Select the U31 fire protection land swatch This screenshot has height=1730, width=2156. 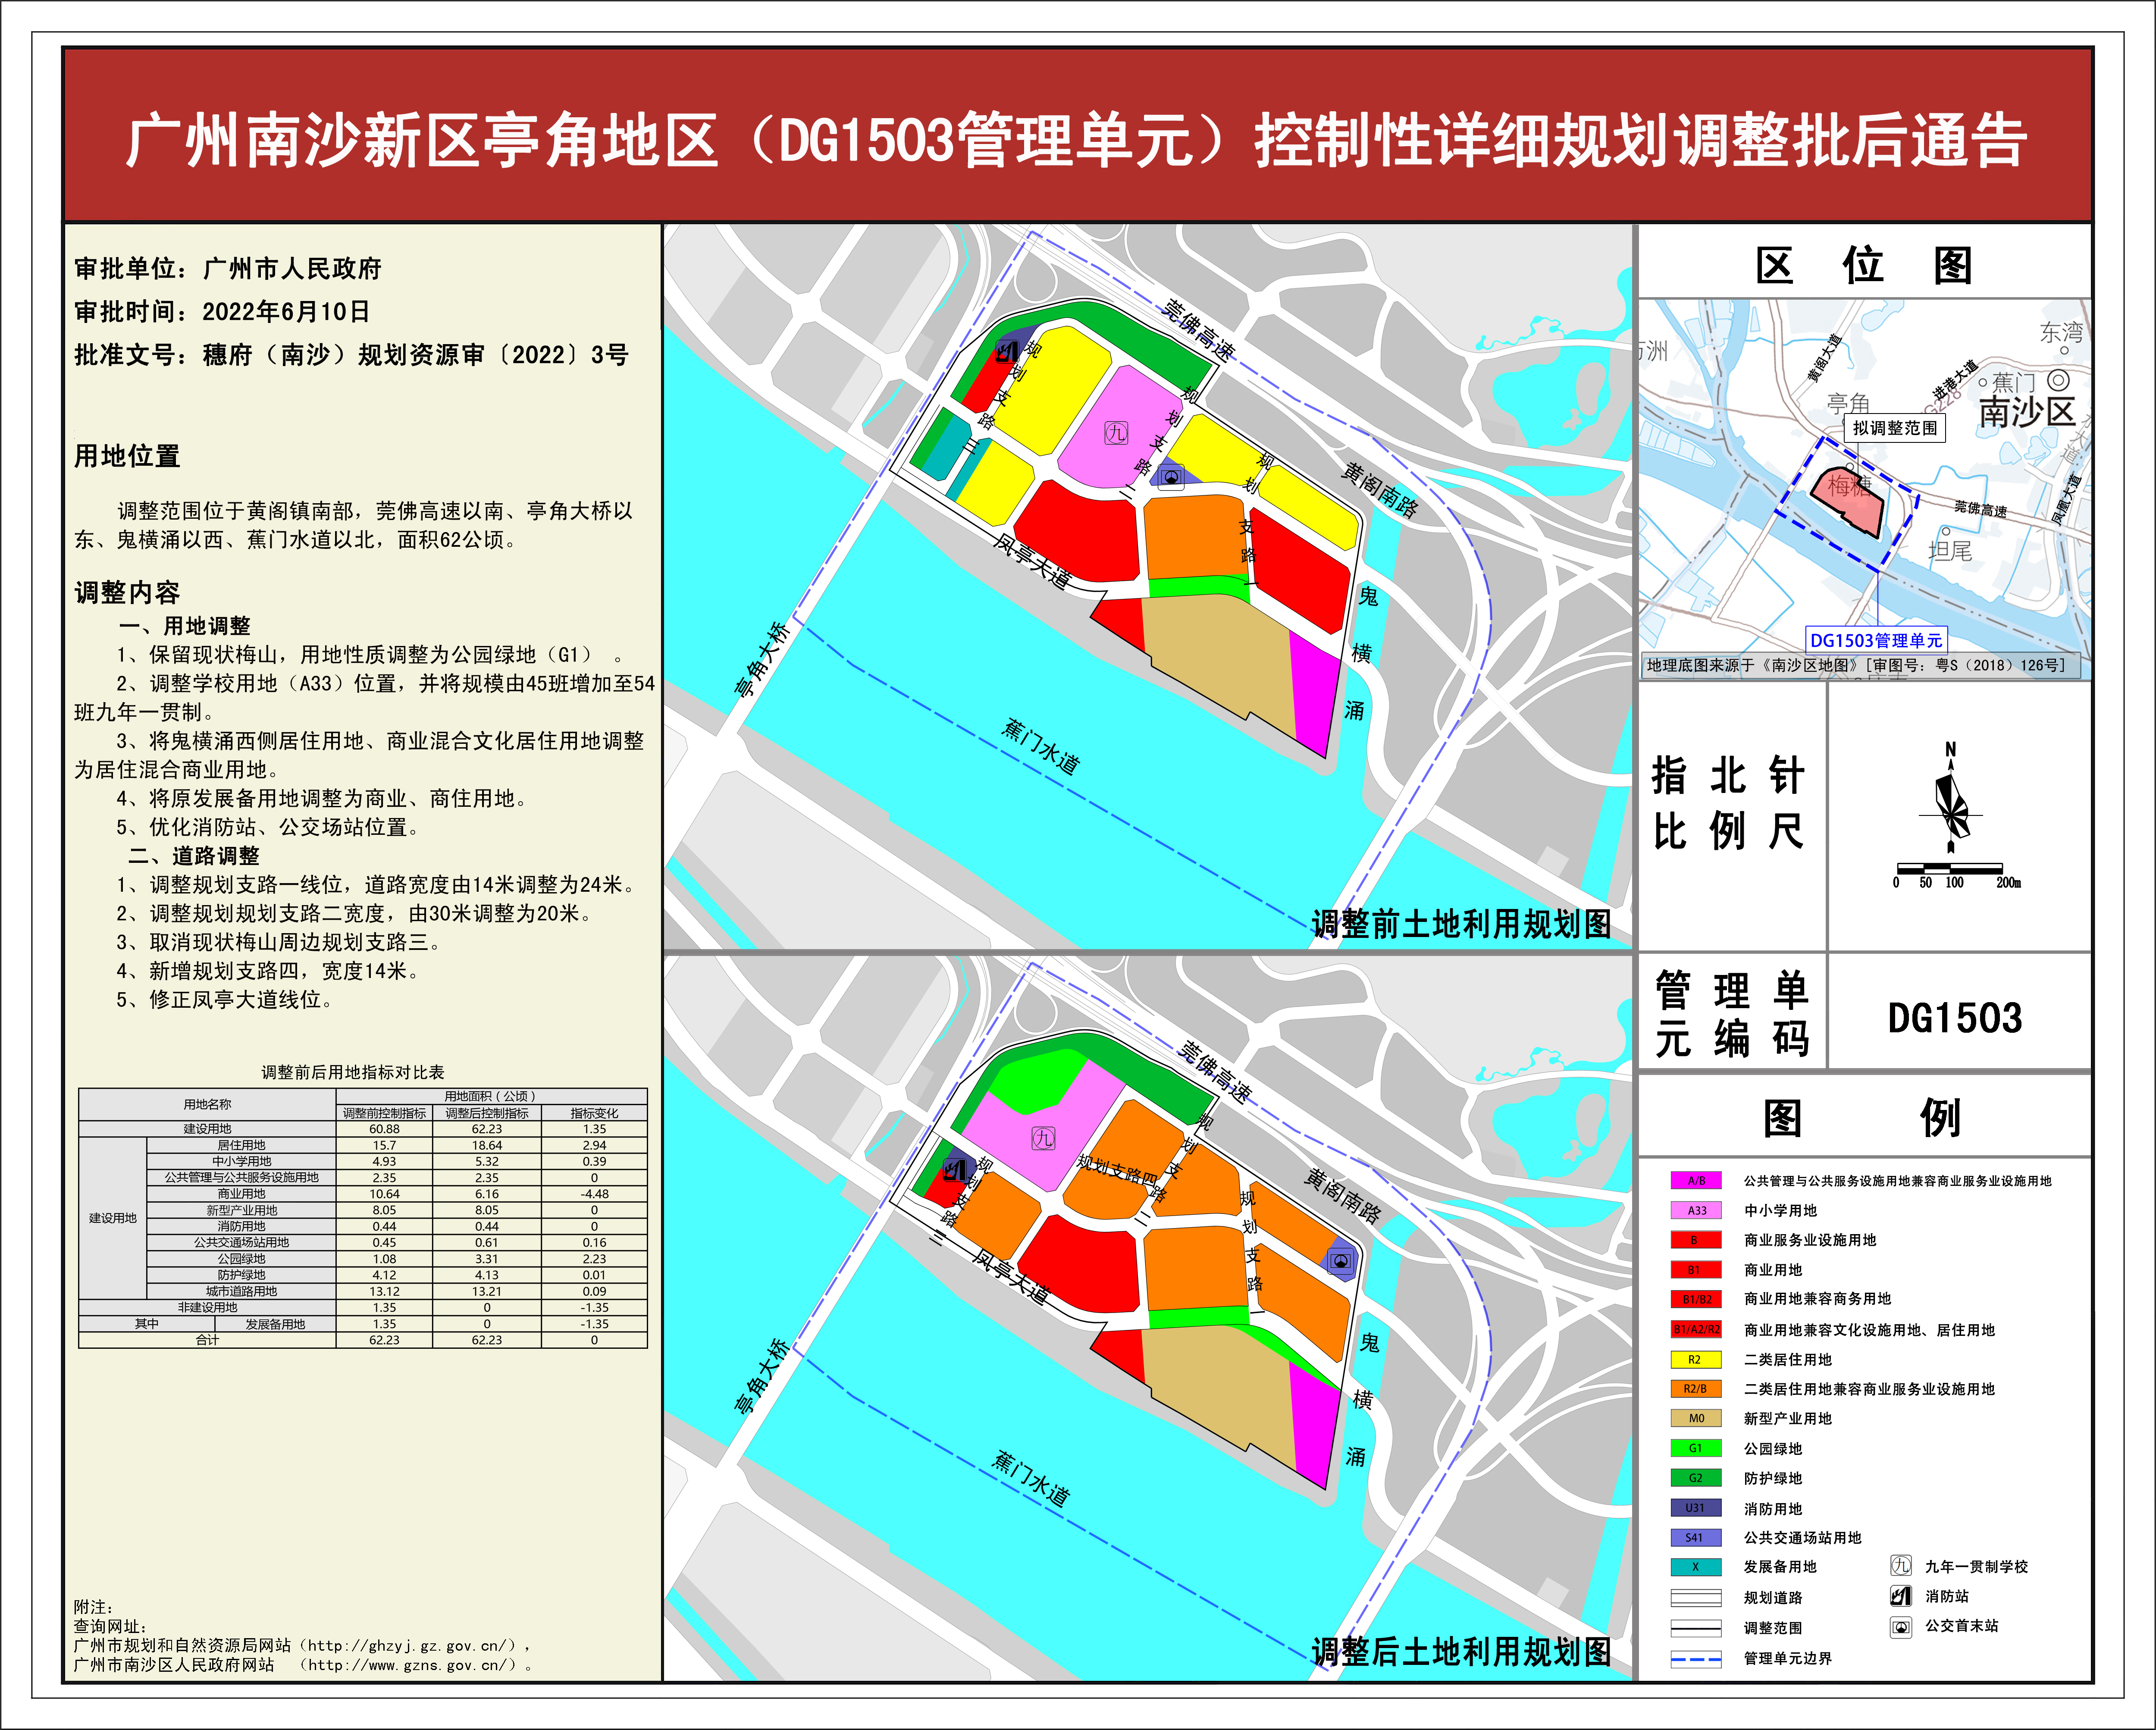(1696, 1508)
